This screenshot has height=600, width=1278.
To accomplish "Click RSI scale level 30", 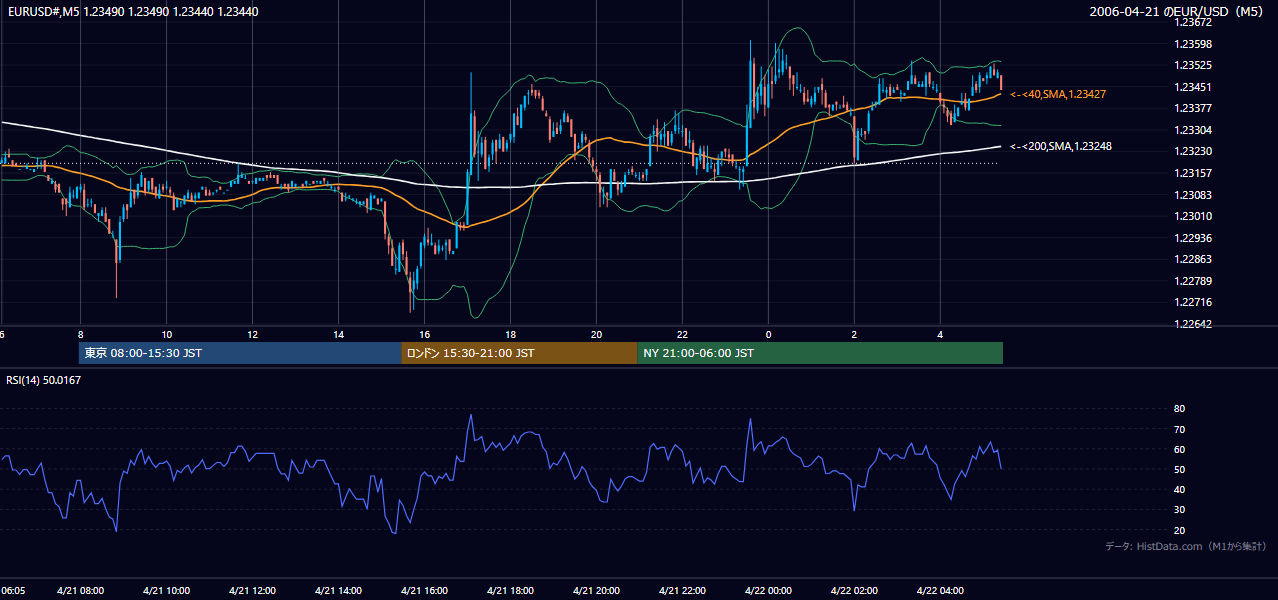I will [x=1179, y=510].
